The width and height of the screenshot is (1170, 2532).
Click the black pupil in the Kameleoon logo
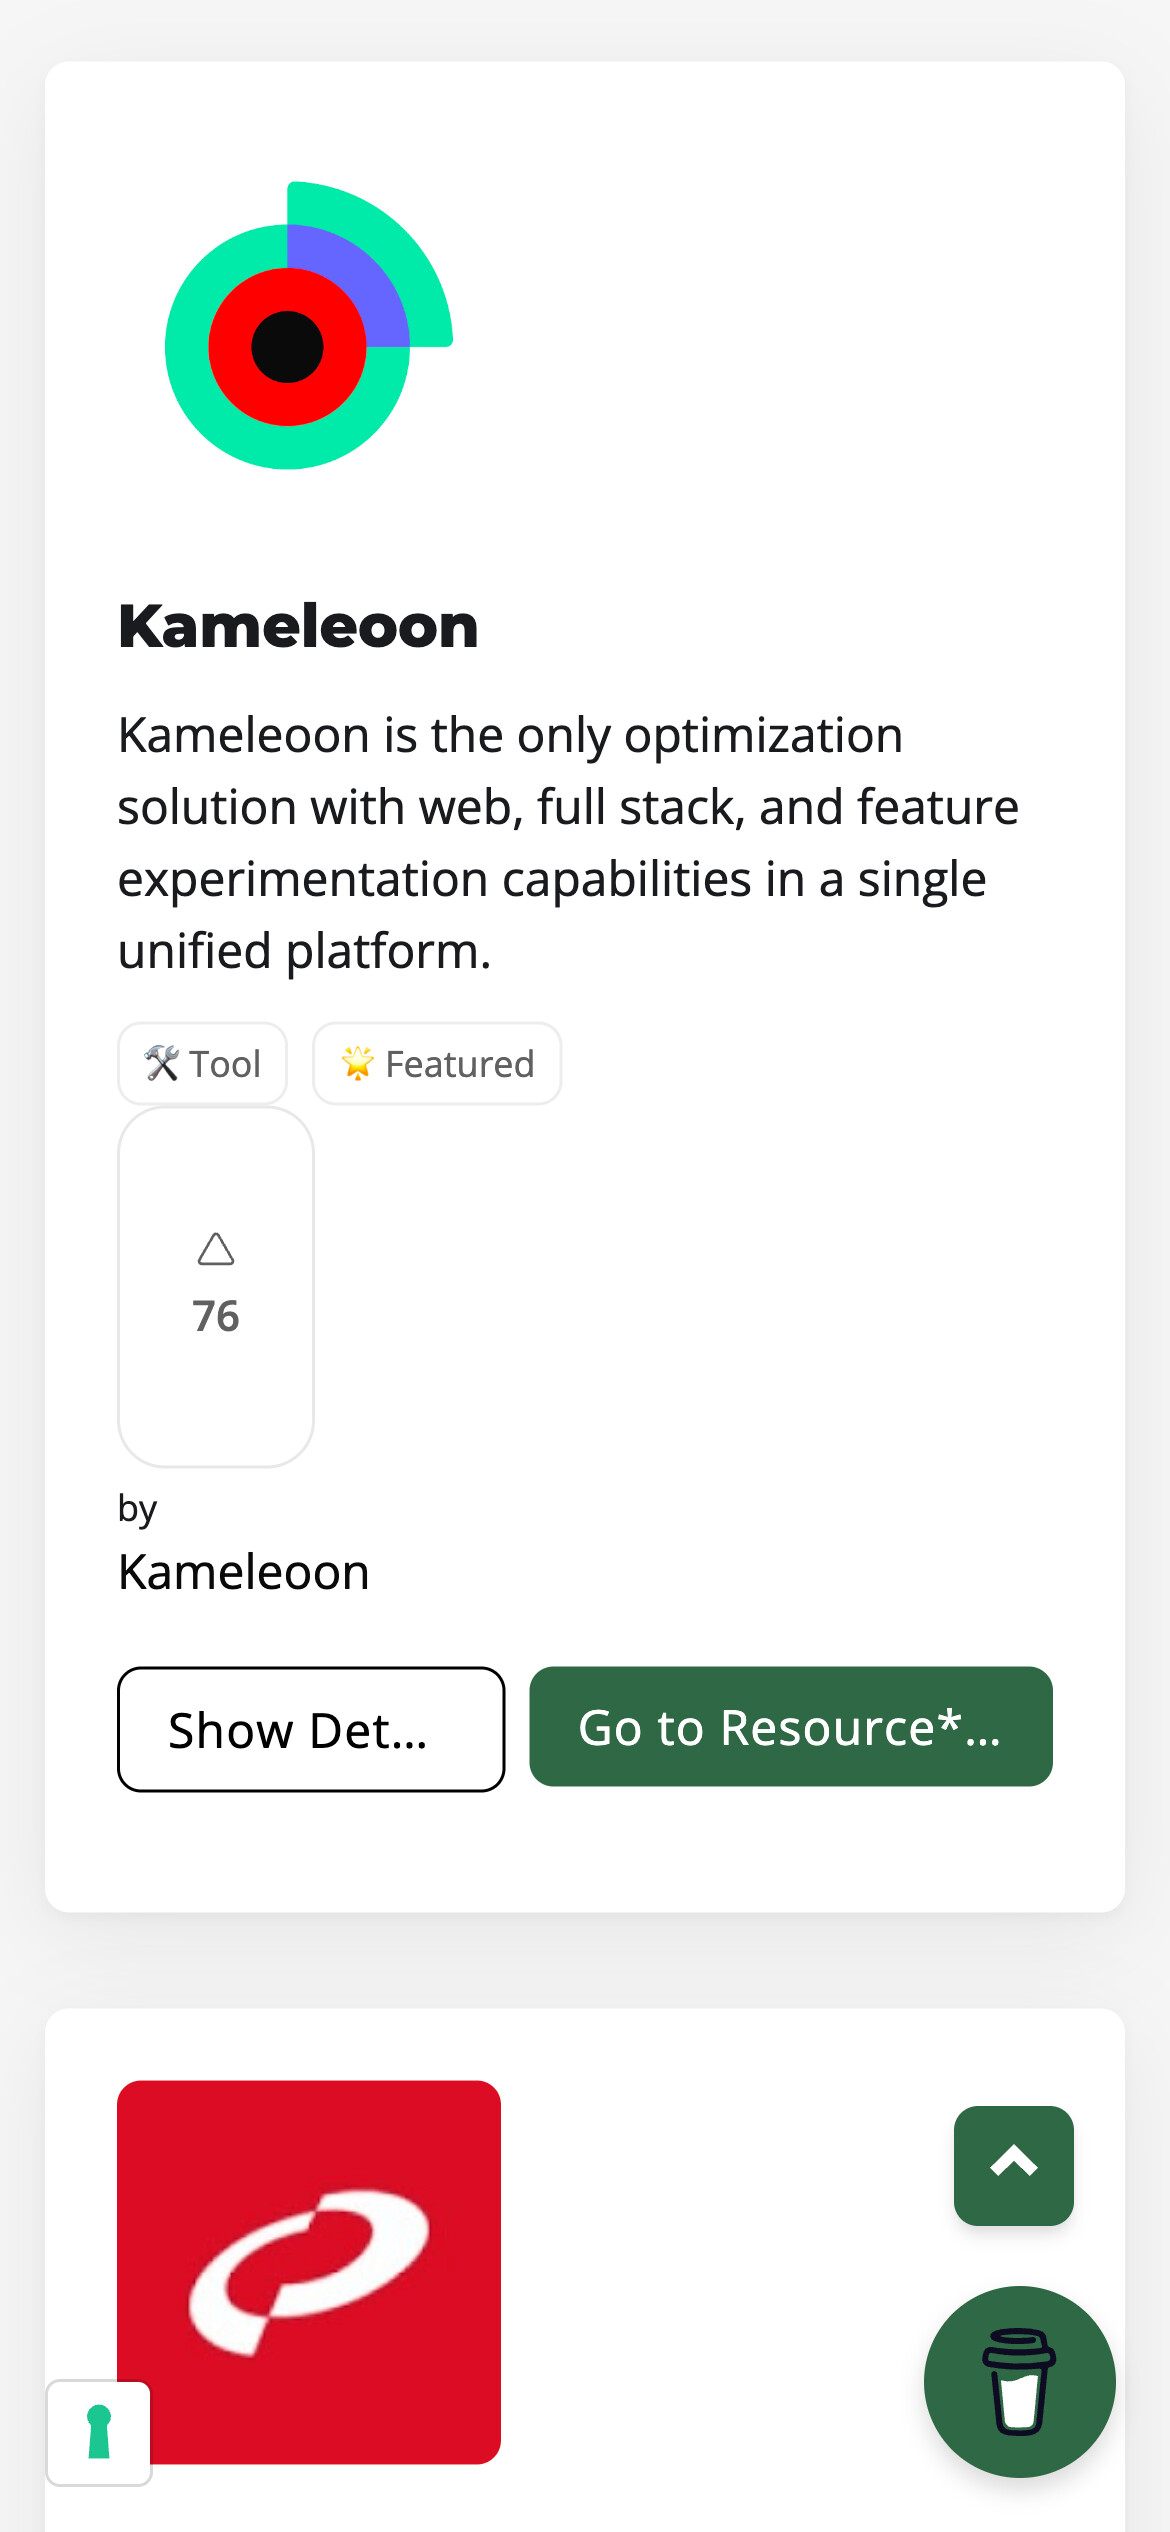click(x=287, y=347)
